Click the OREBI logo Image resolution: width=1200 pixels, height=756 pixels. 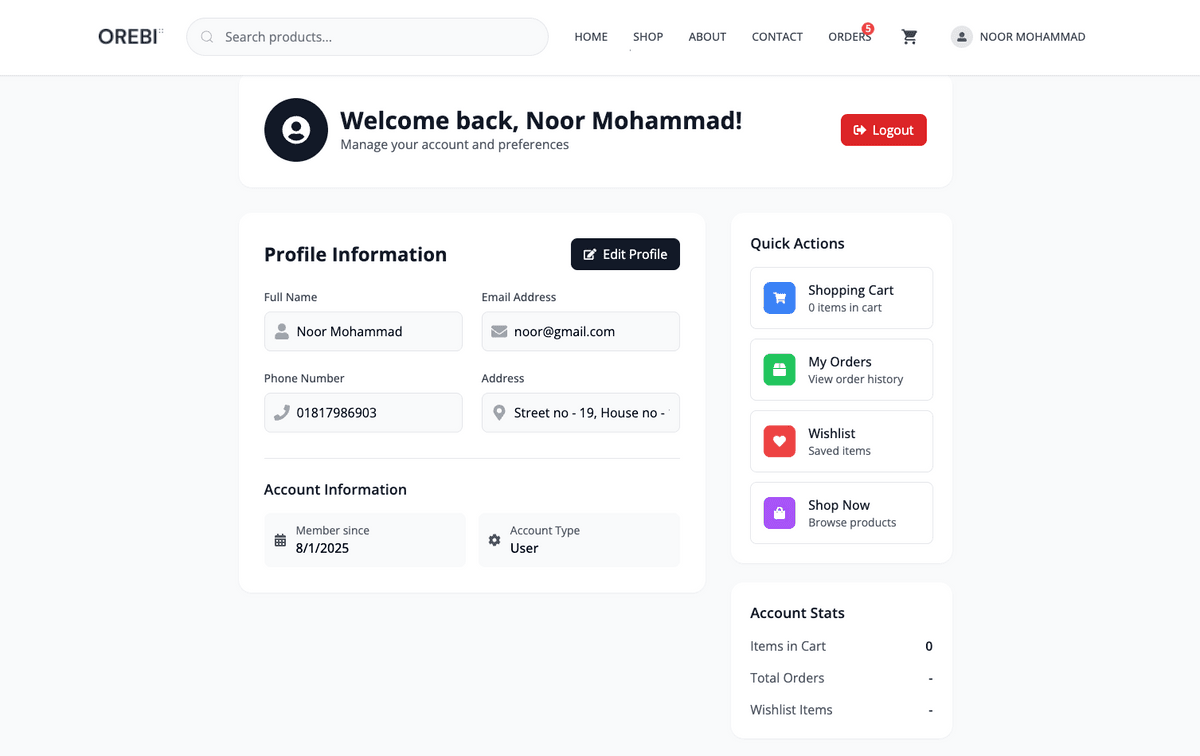click(130, 37)
